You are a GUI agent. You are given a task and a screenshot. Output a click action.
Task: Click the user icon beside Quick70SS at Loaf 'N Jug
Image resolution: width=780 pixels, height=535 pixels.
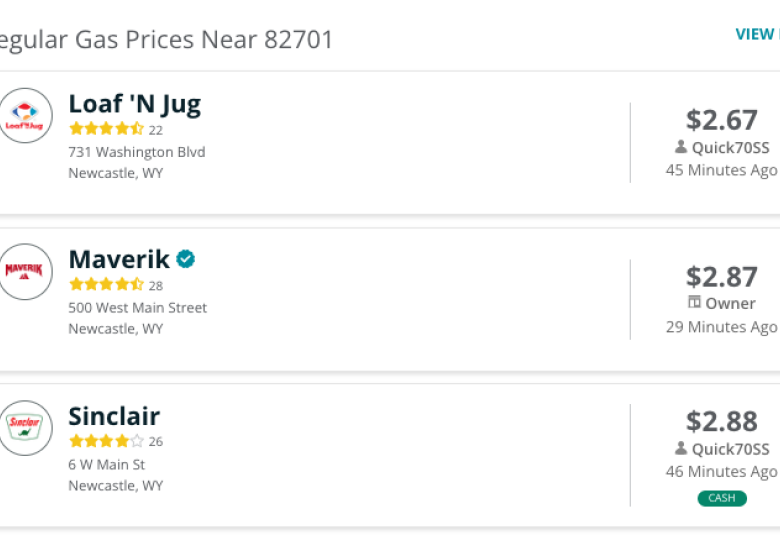(x=681, y=147)
